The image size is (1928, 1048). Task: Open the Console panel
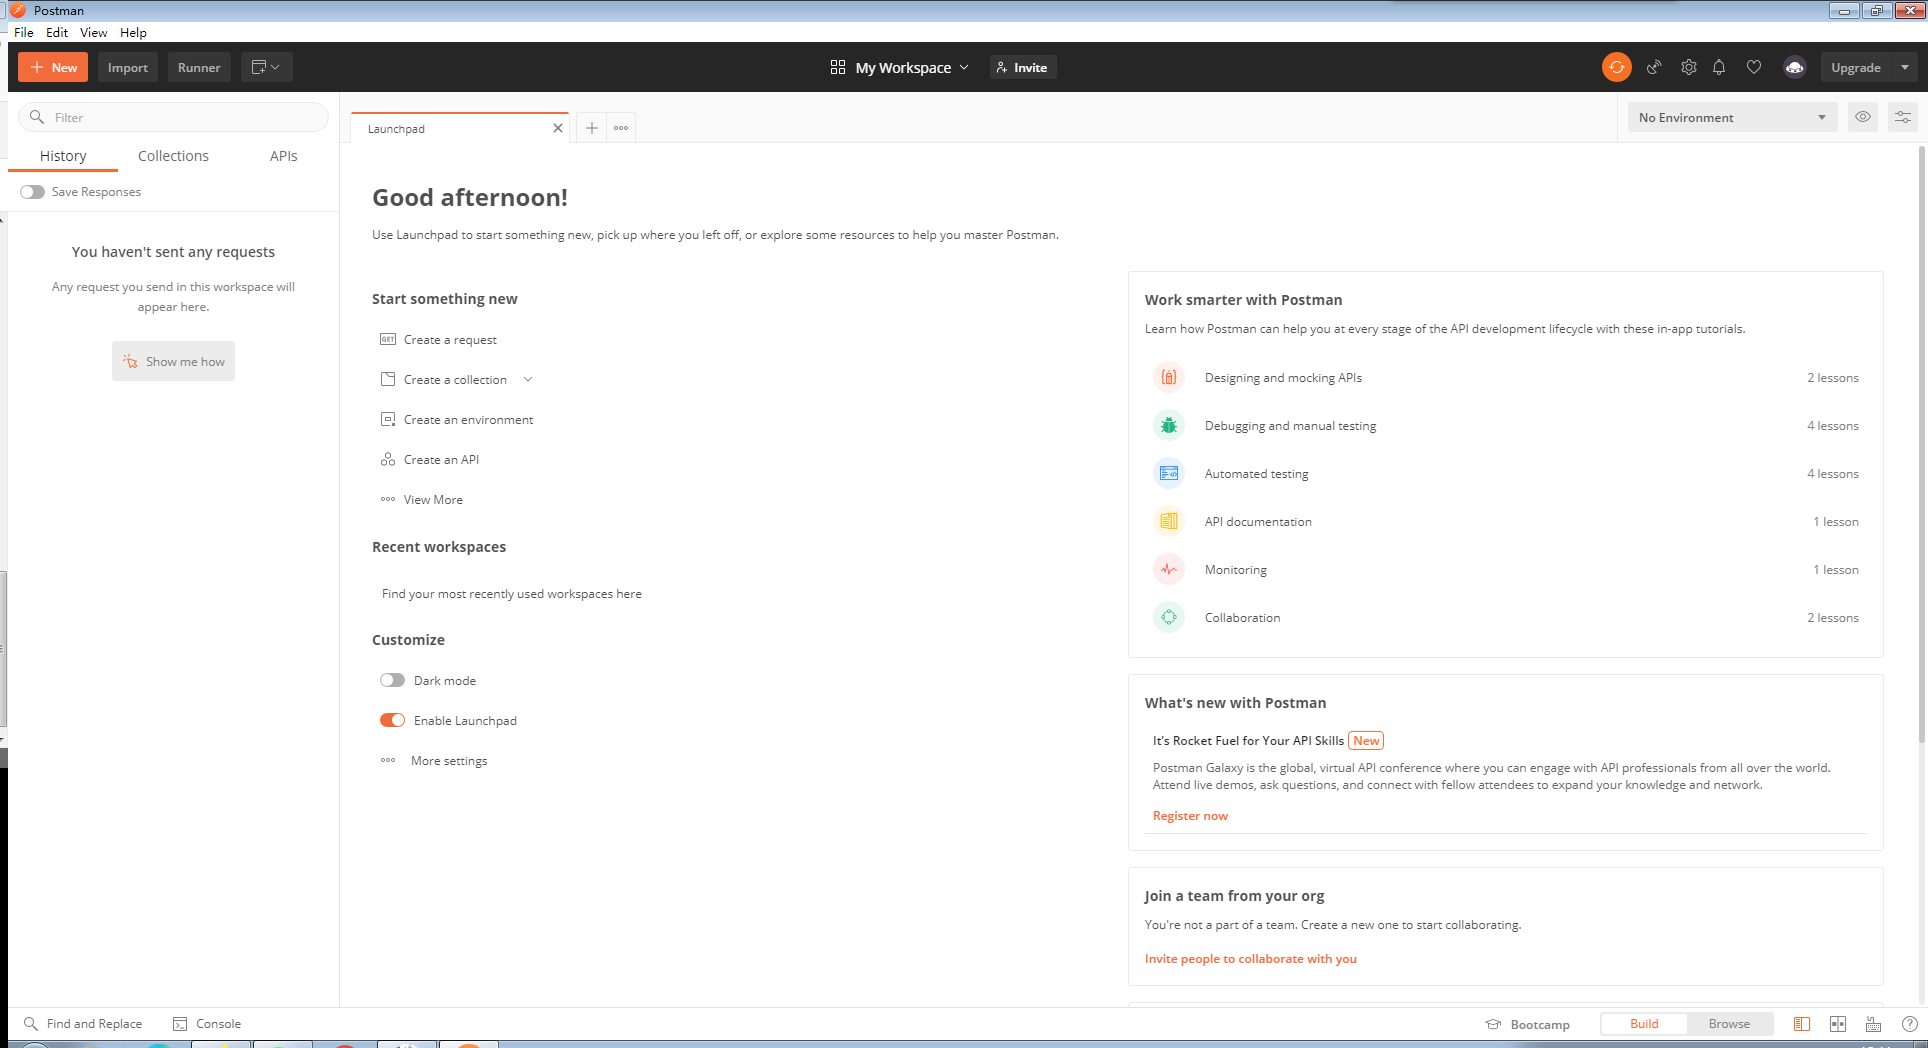pyautogui.click(x=207, y=1024)
